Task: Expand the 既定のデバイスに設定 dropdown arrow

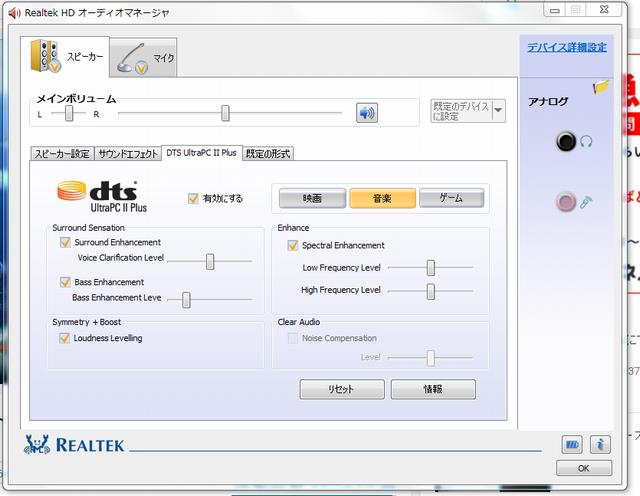Action: [x=498, y=111]
